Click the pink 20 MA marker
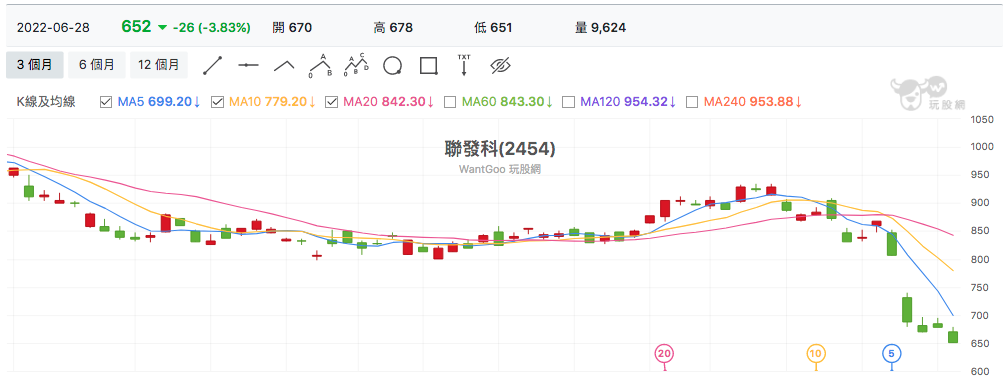 [x=665, y=353]
